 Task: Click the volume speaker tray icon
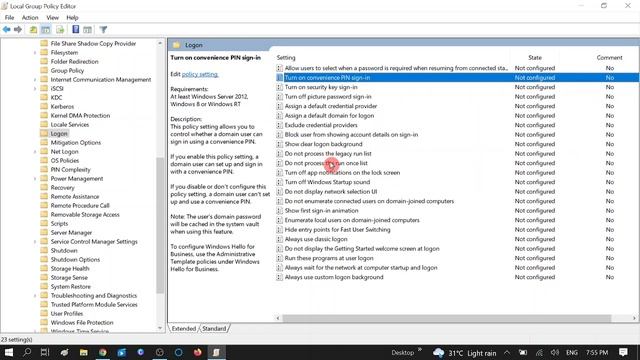(x=555, y=353)
